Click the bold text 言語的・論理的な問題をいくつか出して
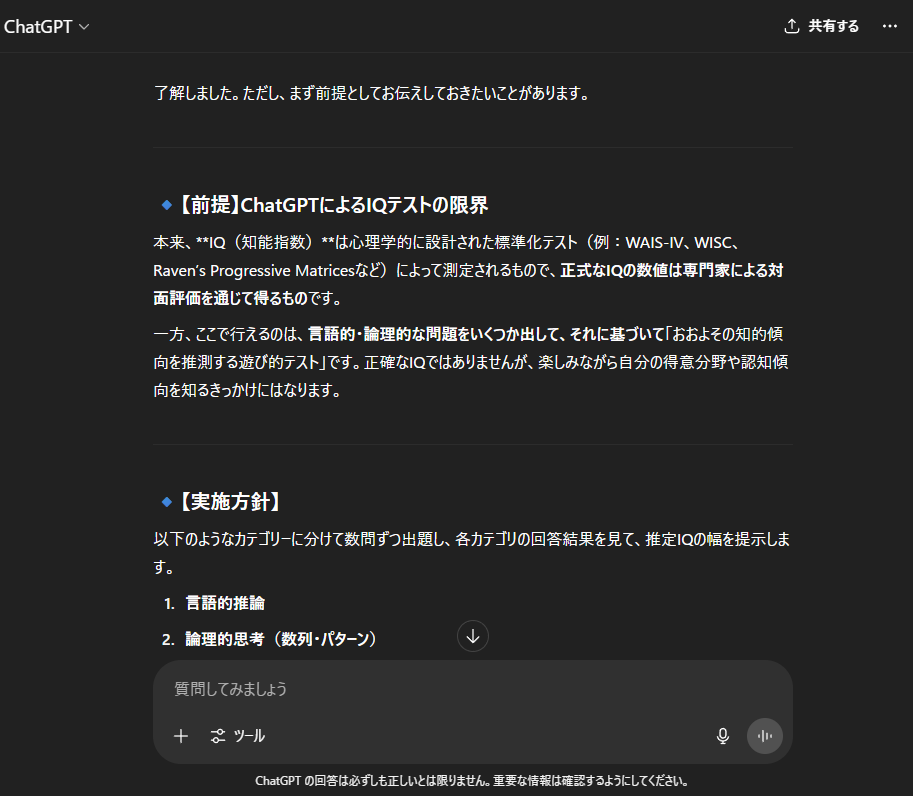 coord(436,334)
